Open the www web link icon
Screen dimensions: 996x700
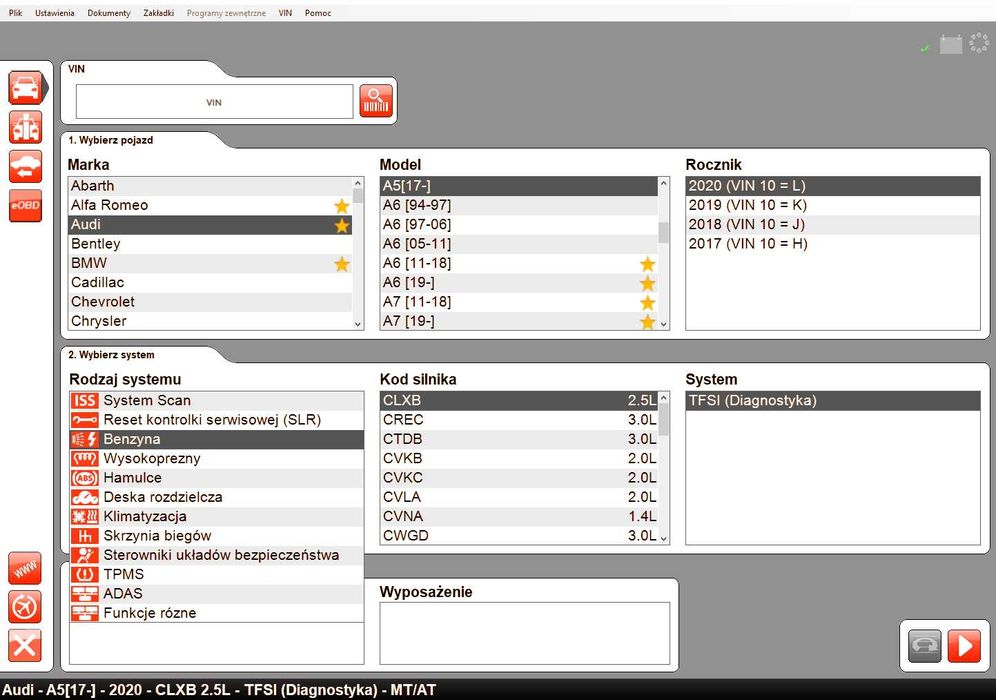[x=25, y=569]
